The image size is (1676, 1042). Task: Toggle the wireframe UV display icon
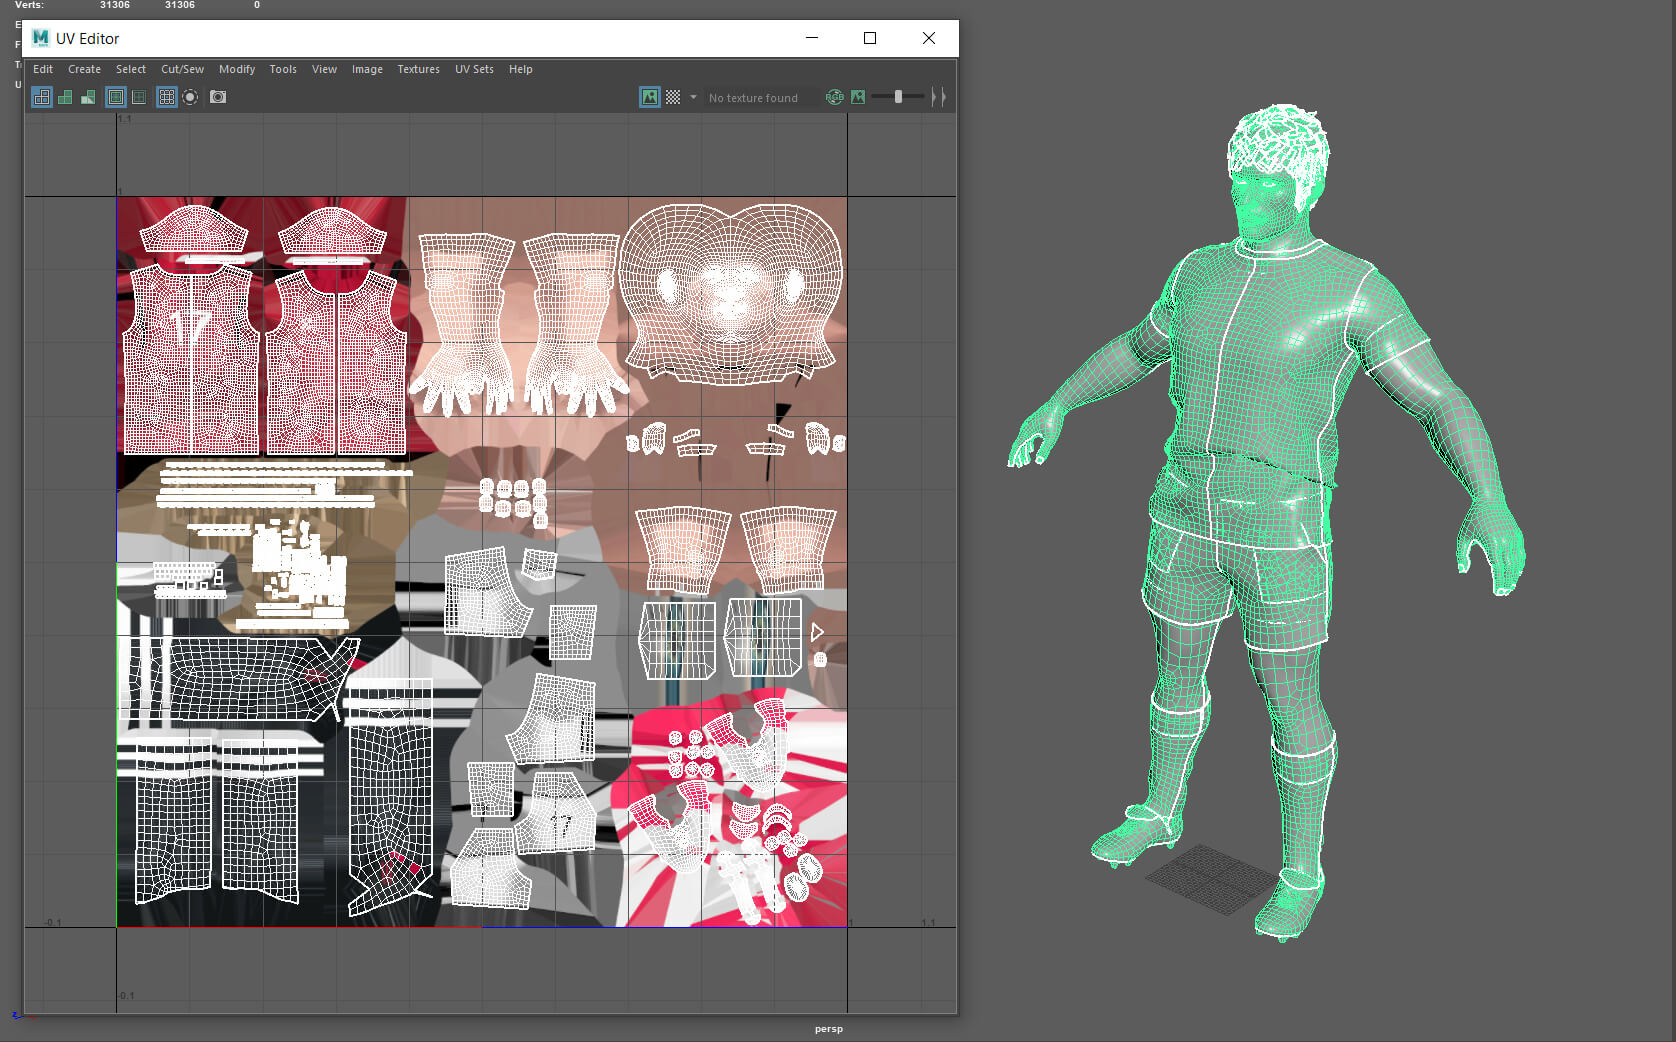(42, 97)
